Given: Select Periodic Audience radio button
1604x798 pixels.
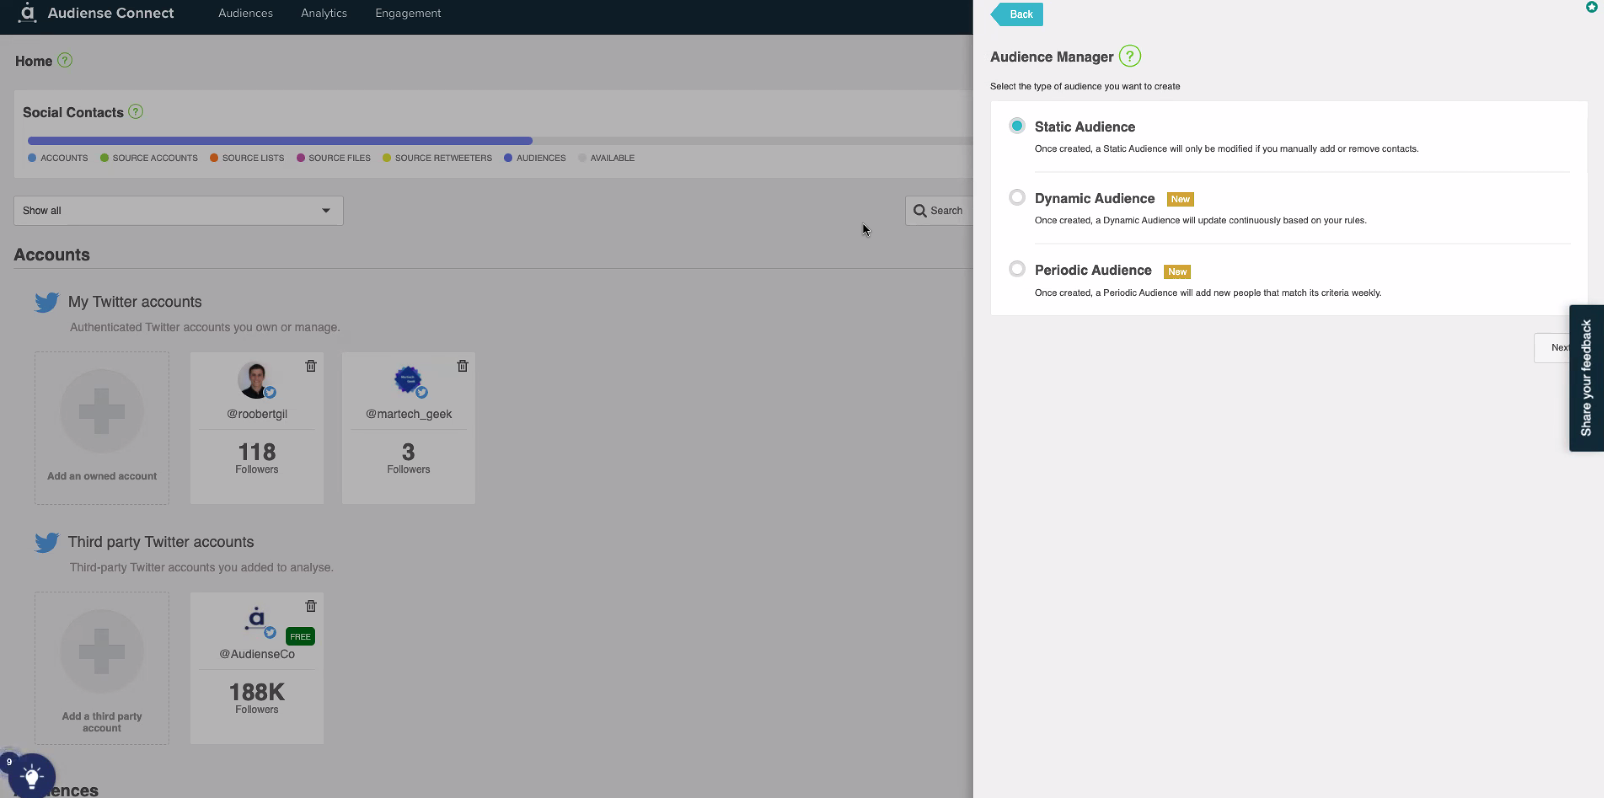Looking at the screenshot, I should [x=1017, y=269].
